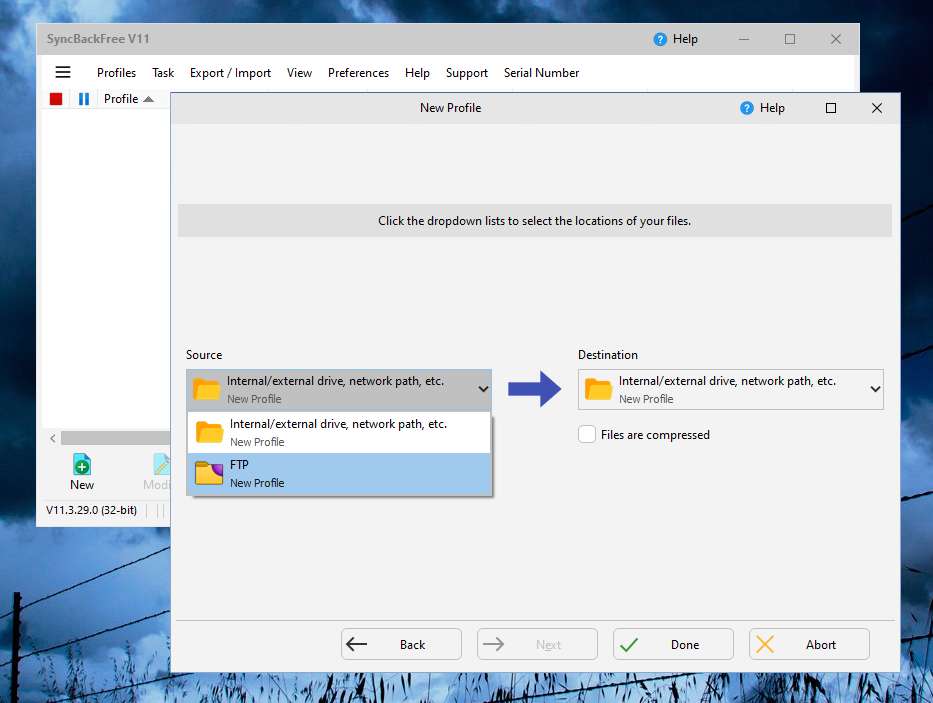
Task: Click the Help icon in New Profile dialog
Action: click(x=747, y=108)
